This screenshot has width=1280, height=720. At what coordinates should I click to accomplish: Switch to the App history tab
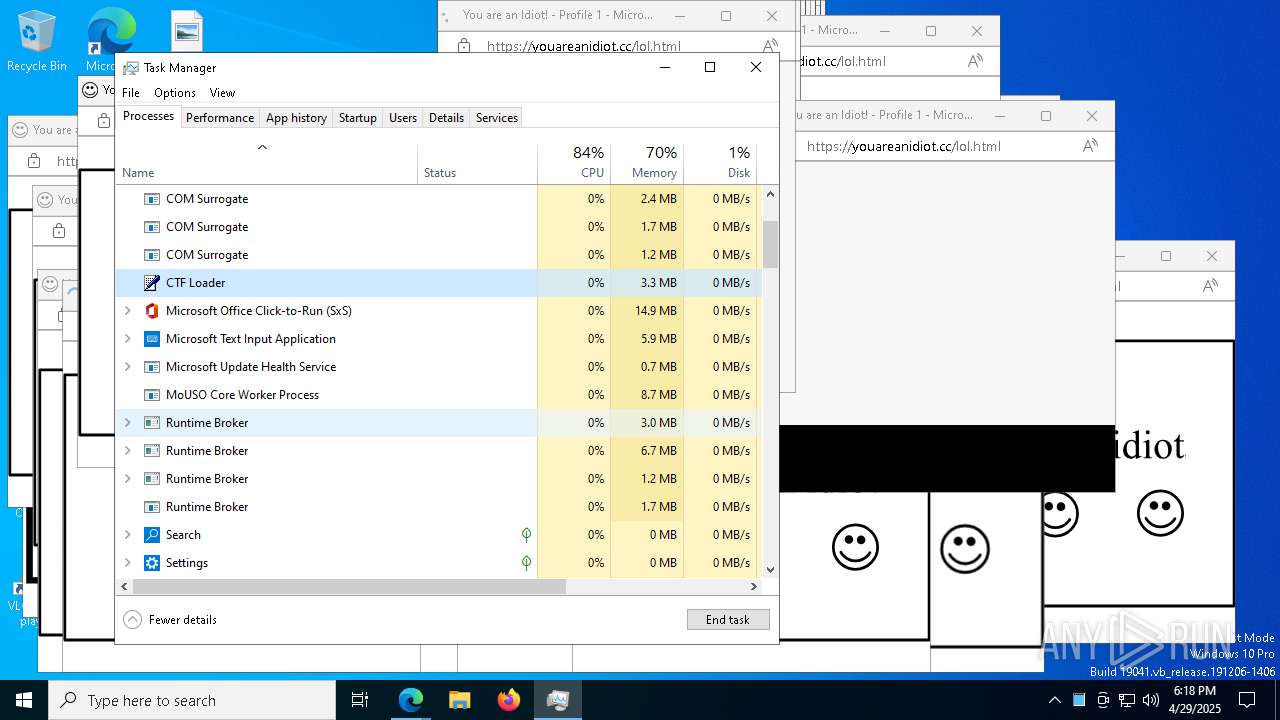tap(296, 118)
